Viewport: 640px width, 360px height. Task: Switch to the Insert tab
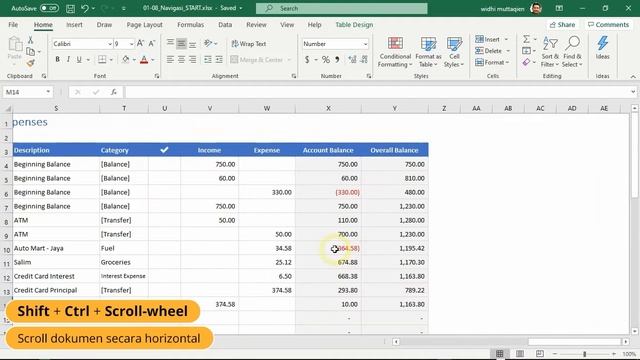pyautogui.click(x=74, y=25)
